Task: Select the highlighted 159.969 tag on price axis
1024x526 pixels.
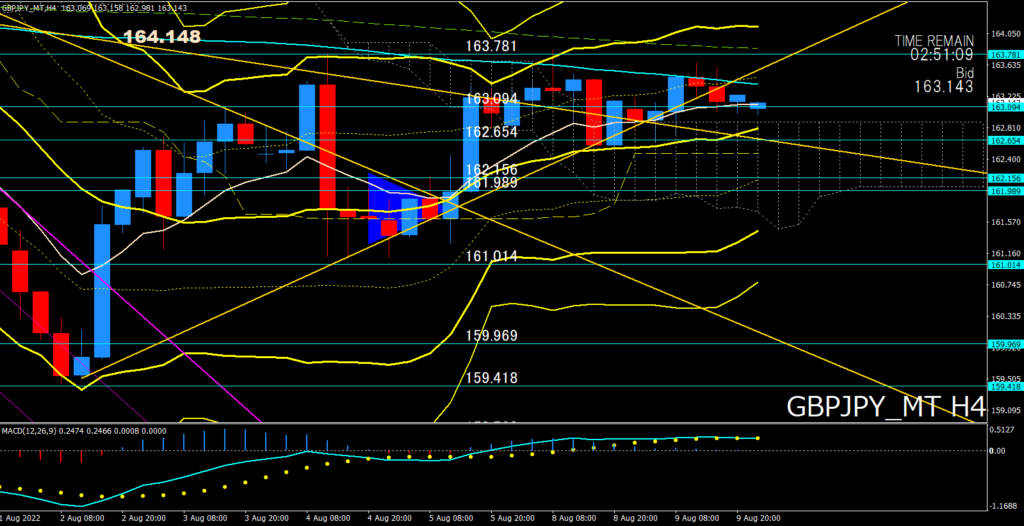Action: tap(1006, 344)
